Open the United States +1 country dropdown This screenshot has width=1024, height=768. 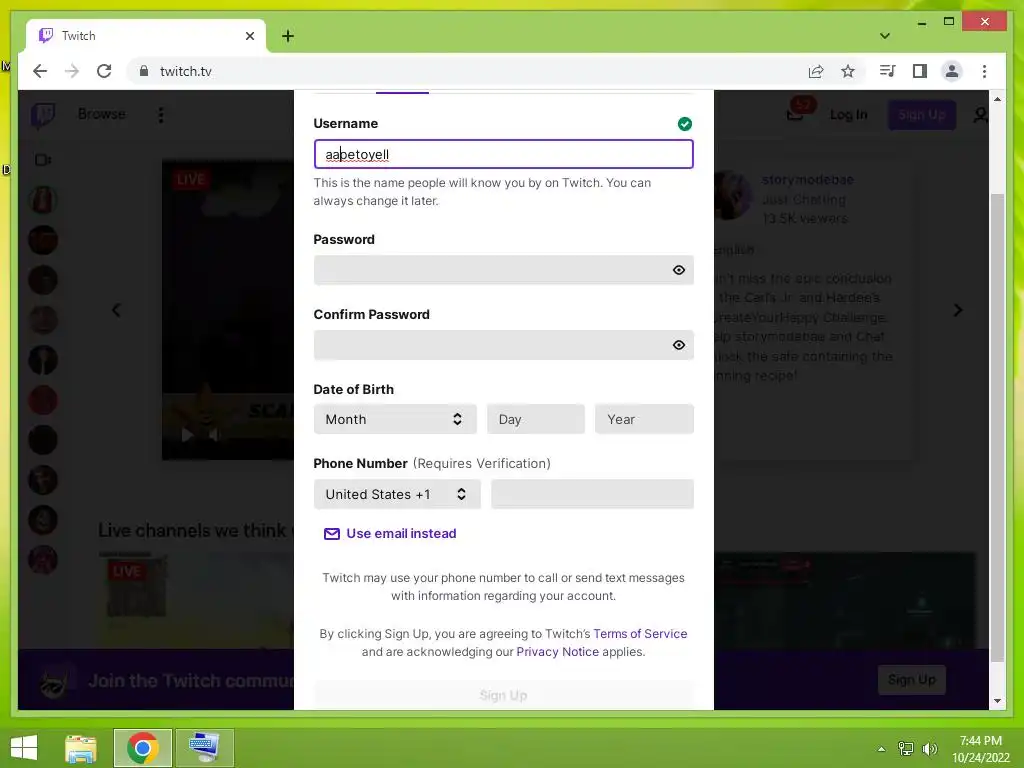pyautogui.click(x=397, y=494)
